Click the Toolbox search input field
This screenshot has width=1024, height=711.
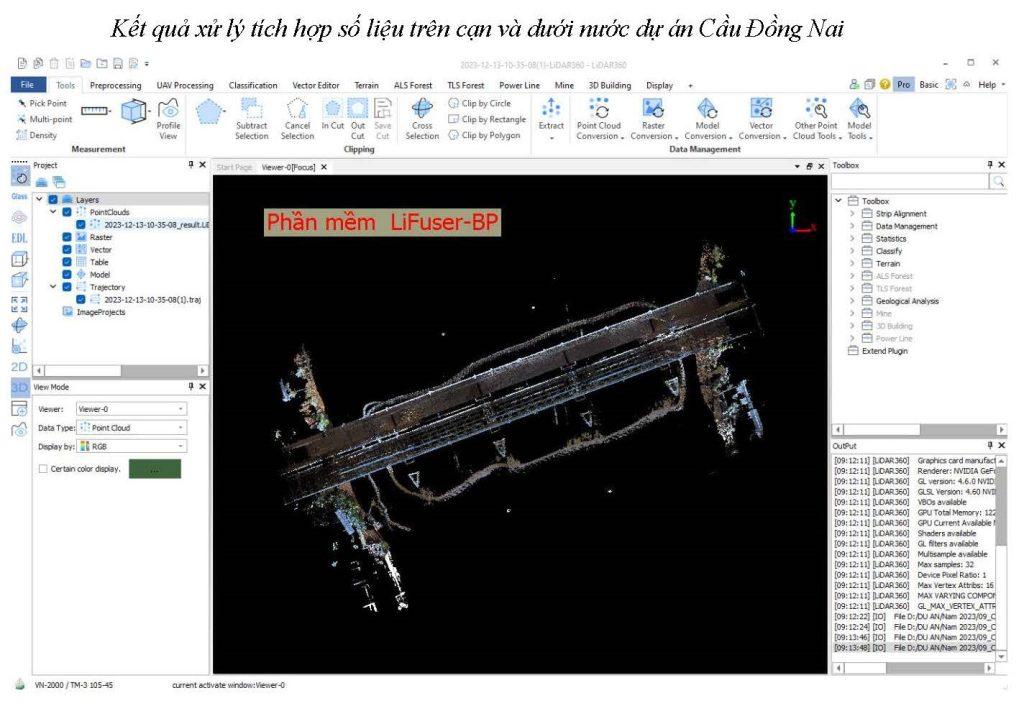point(910,181)
